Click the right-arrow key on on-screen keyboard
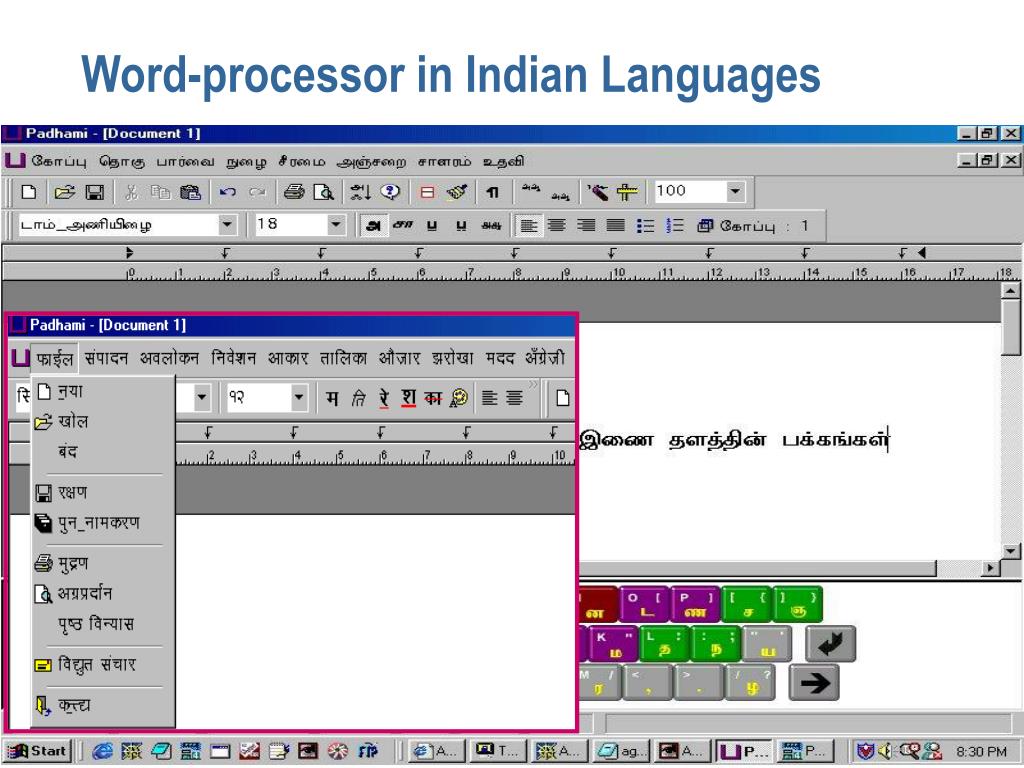 click(x=814, y=683)
